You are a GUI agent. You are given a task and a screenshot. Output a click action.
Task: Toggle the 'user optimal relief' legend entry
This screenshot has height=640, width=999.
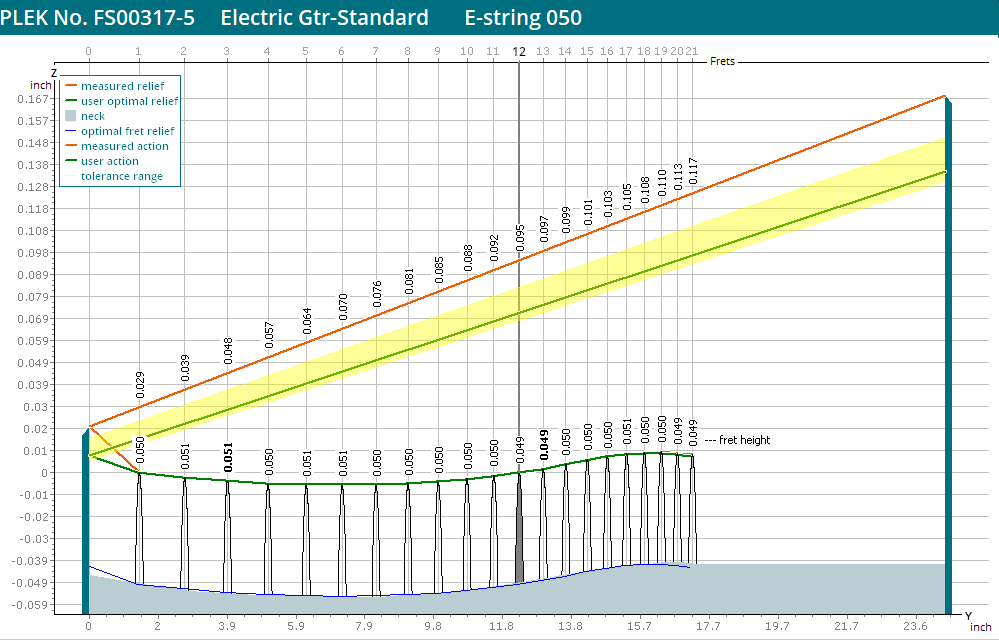pos(129,101)
